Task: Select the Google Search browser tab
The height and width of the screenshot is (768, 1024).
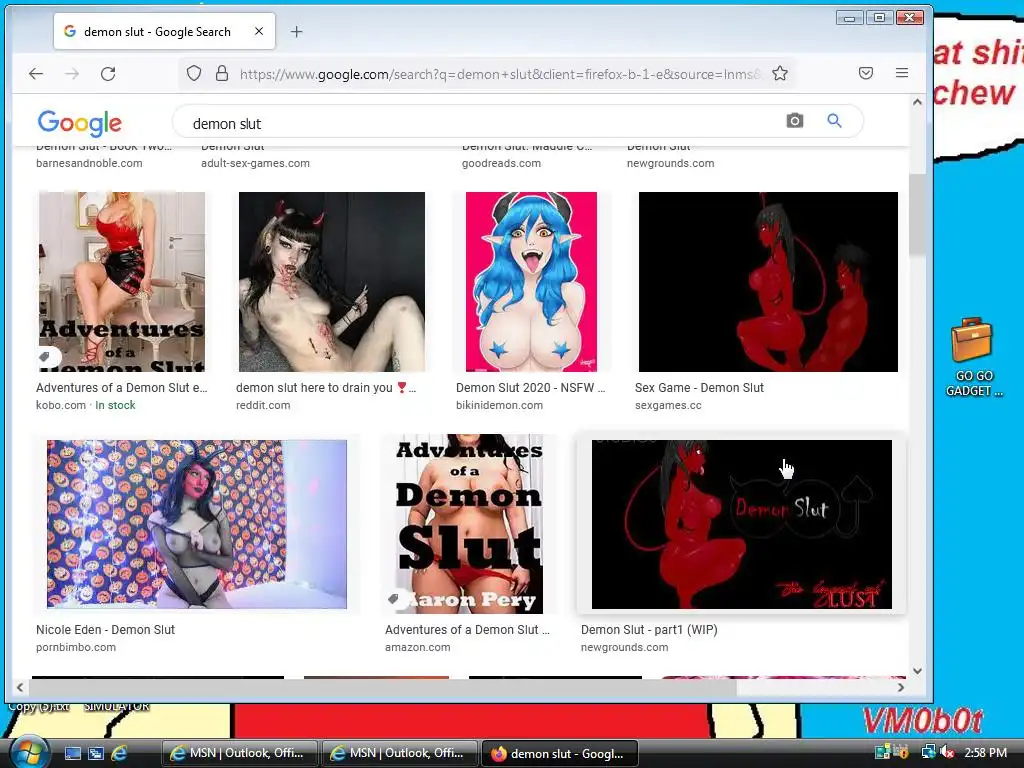Action: [165, 31]
